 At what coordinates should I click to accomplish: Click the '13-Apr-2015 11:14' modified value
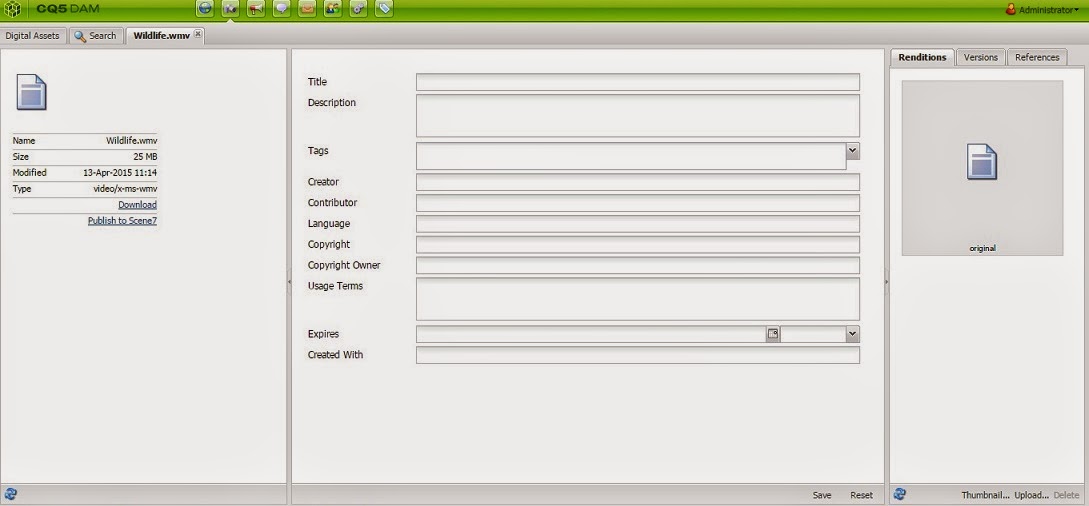[x=120, y=173]
